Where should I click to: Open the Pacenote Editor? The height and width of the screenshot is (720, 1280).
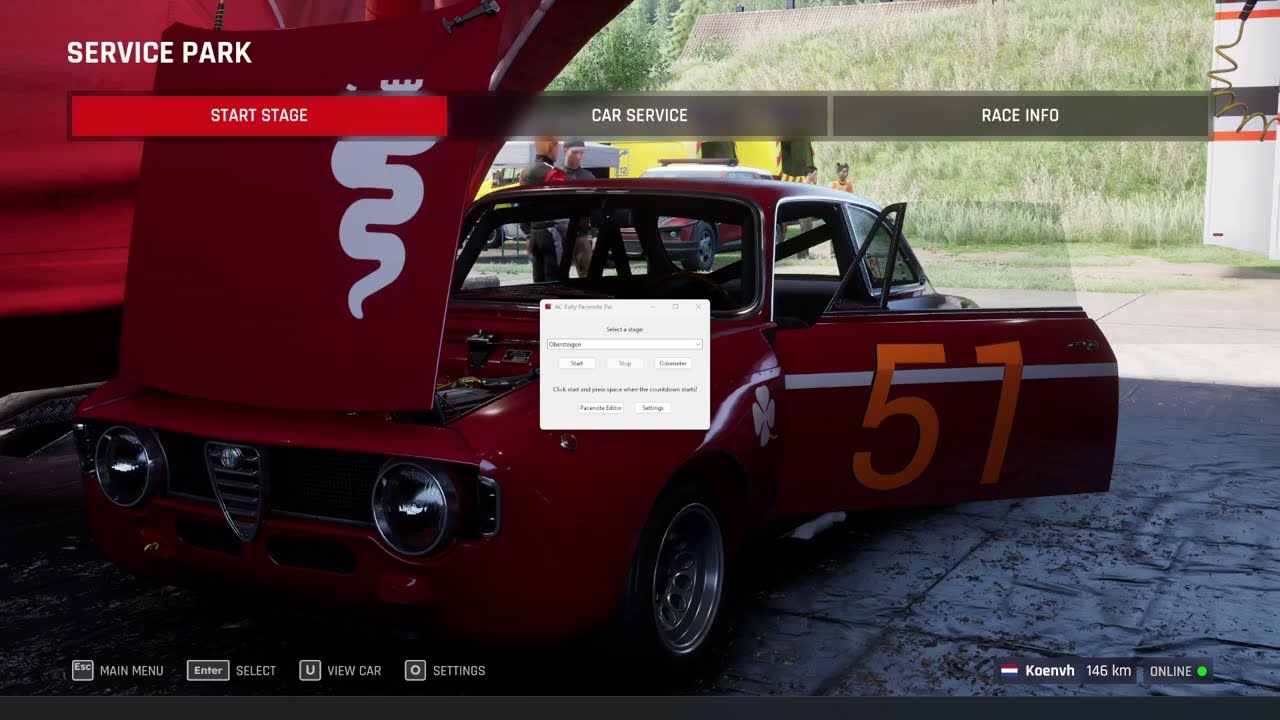(600, 408)
